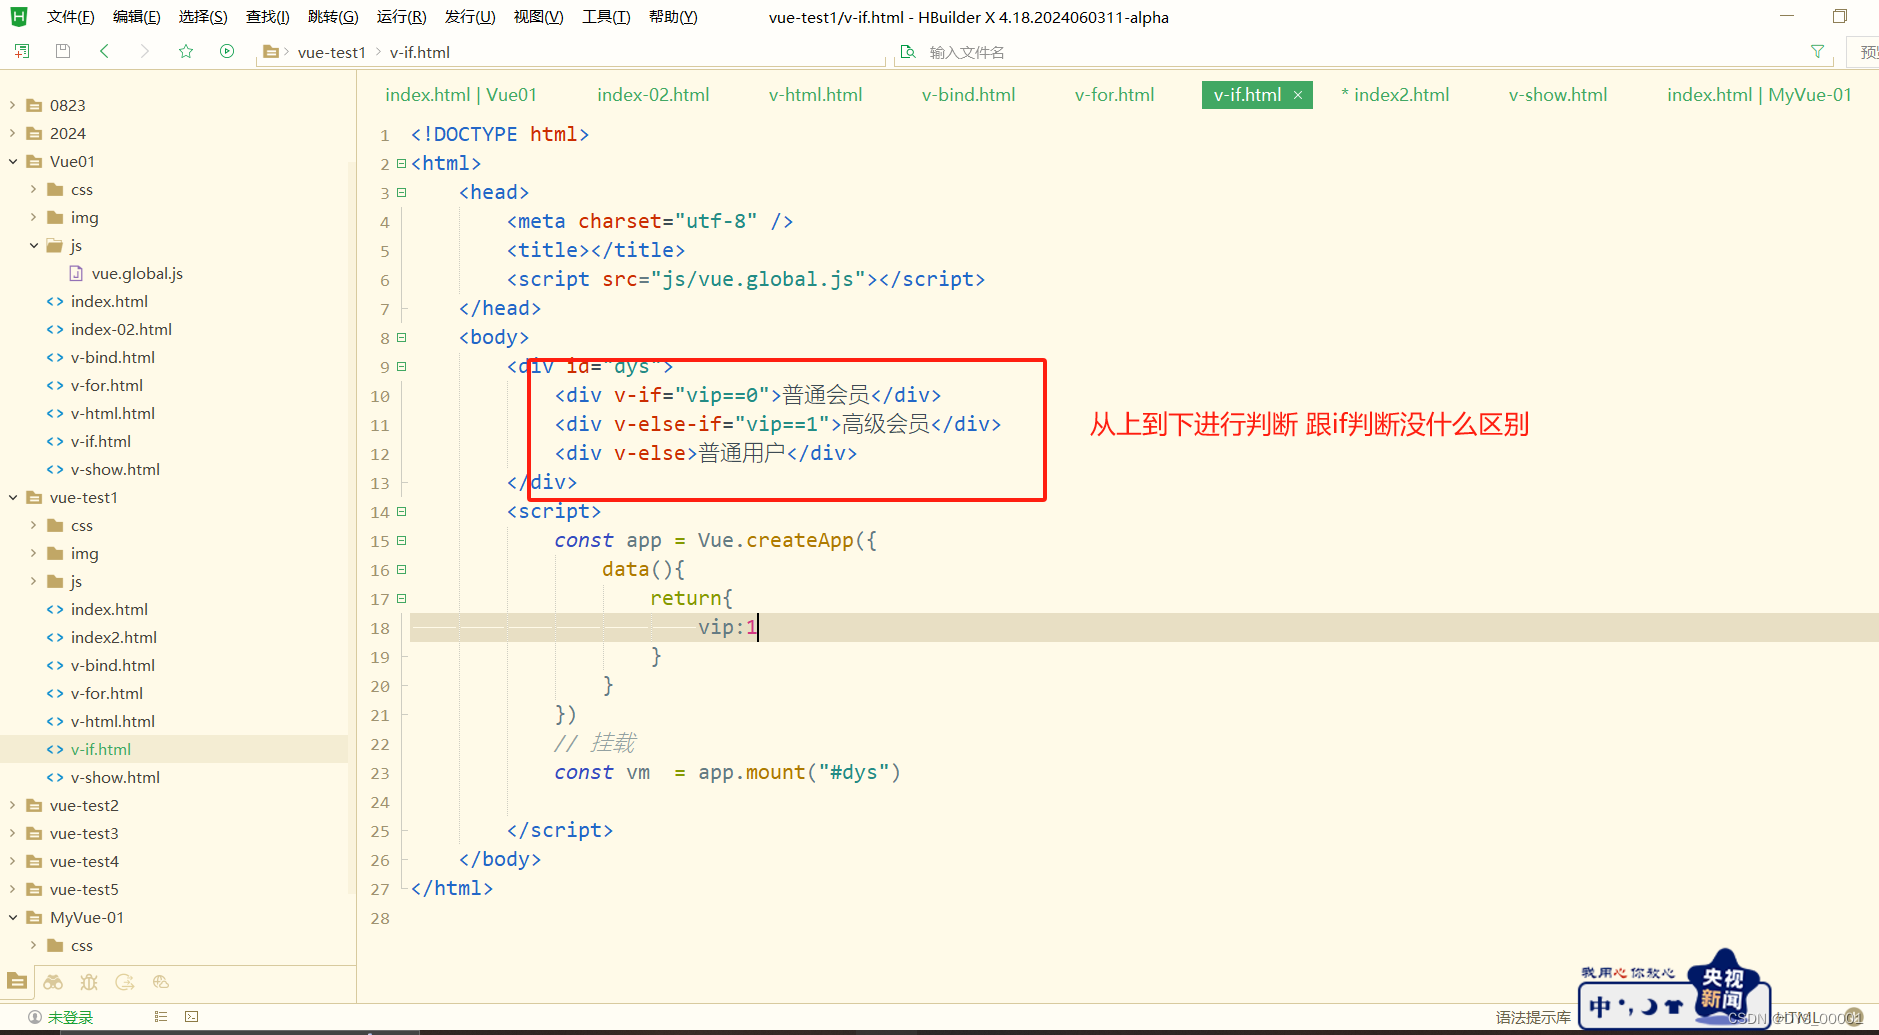Switch to the index-02.html tab
This screenshot has height=1035, width=1879.
pos(653,95)
